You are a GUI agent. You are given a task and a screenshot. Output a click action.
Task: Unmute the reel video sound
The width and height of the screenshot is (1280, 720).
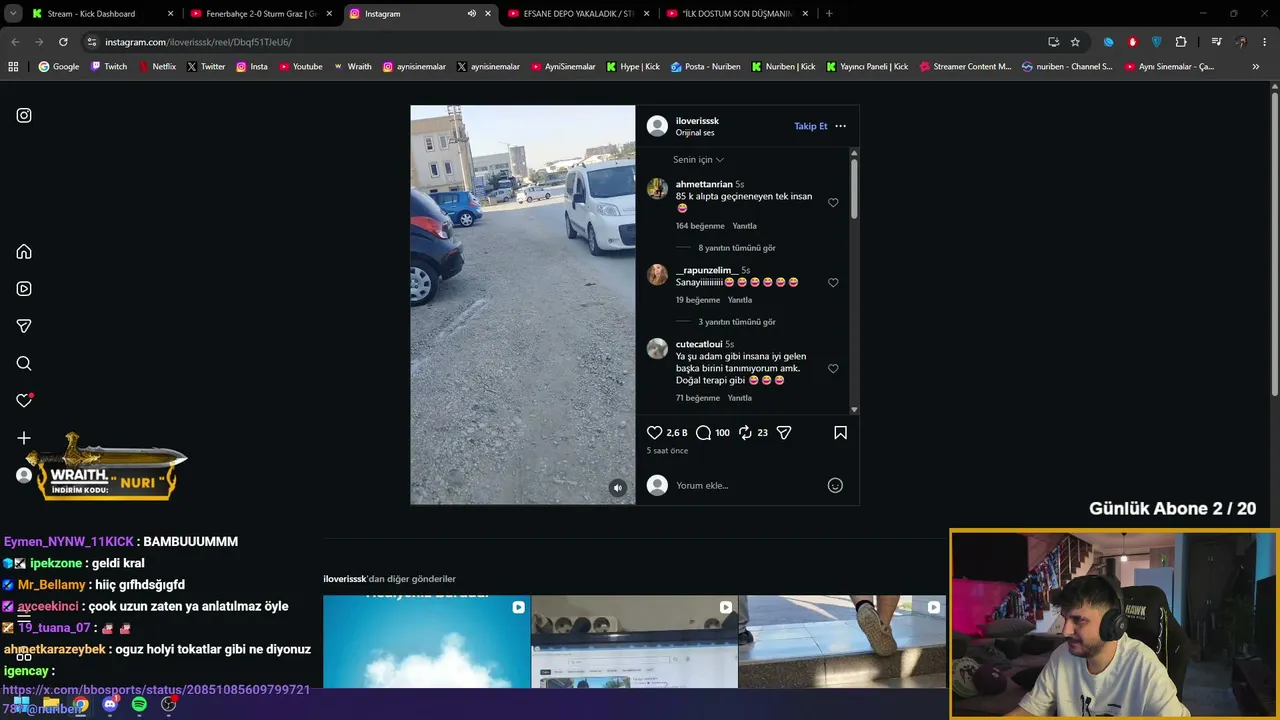pos(618,488)
